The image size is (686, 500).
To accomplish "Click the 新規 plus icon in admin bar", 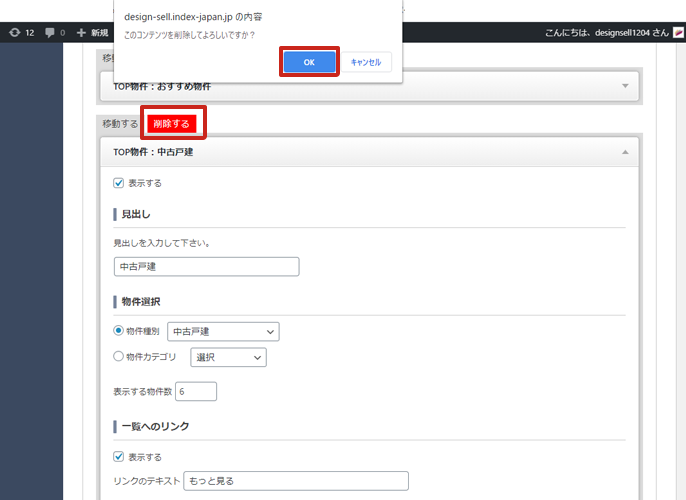I will [x=92, y=33].
